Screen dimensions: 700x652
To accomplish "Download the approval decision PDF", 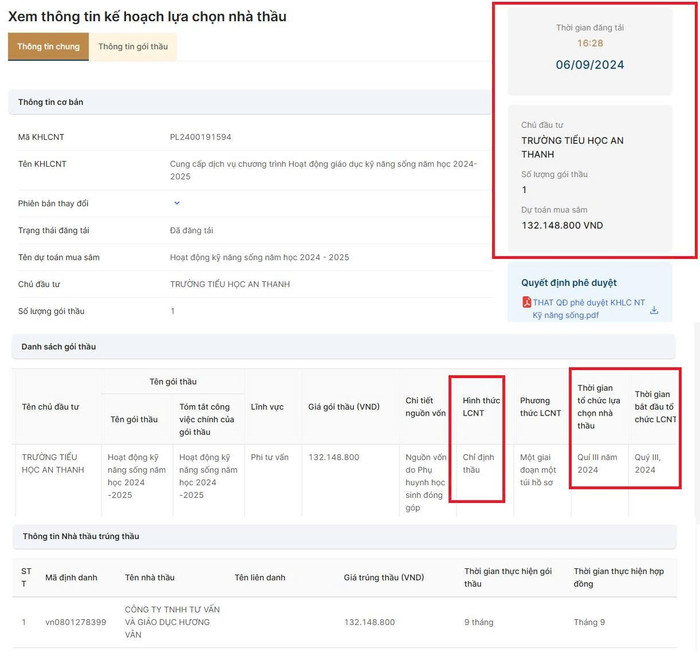I will point(654,310).
